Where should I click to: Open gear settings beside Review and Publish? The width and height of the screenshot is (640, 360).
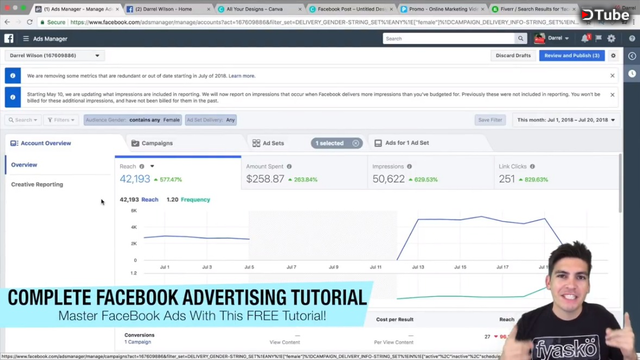[x=613, y=56]
